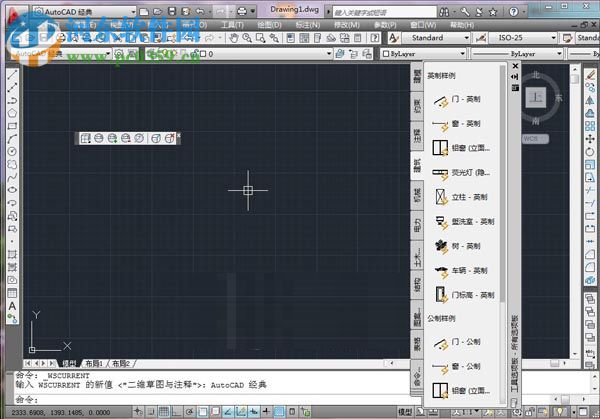The width and height of the screenshot is (600, 419).
Task: Toggle Ortho mode in status bar
Action: tap(177, 412)
